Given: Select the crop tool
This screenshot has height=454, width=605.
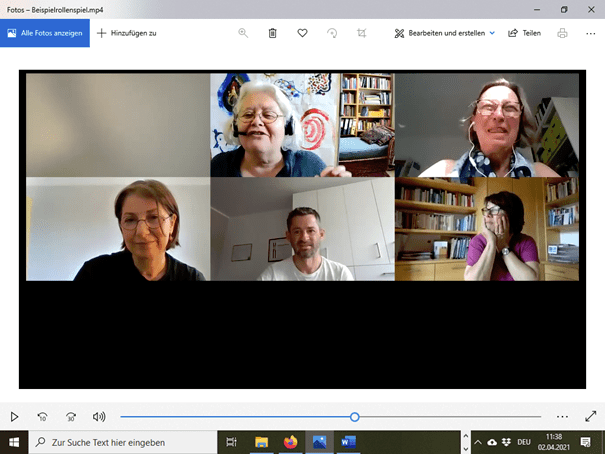Looking at the screenshot, I should point(361,33).
